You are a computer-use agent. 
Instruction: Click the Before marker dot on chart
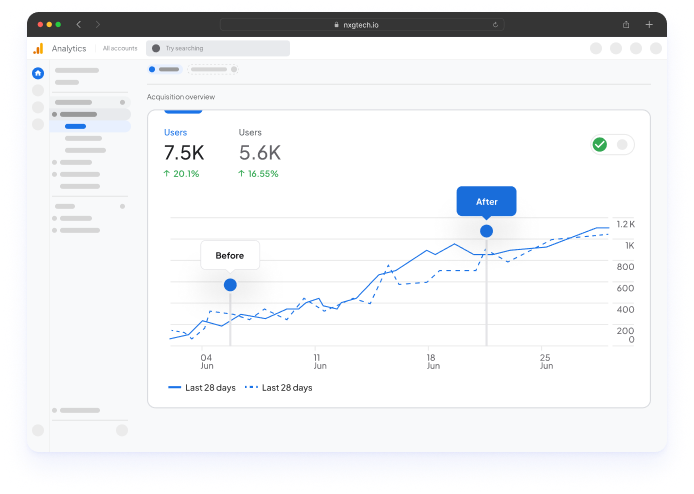coord(230,285)
